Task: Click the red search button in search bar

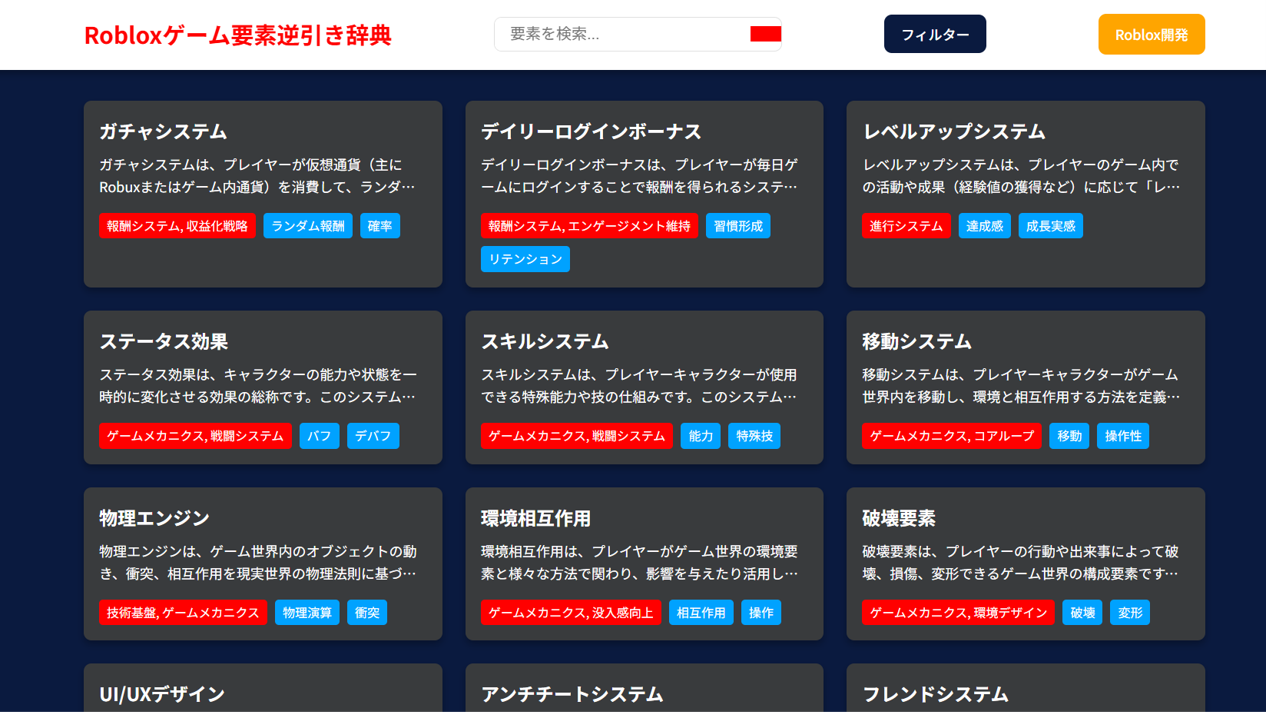Action: 765,34
